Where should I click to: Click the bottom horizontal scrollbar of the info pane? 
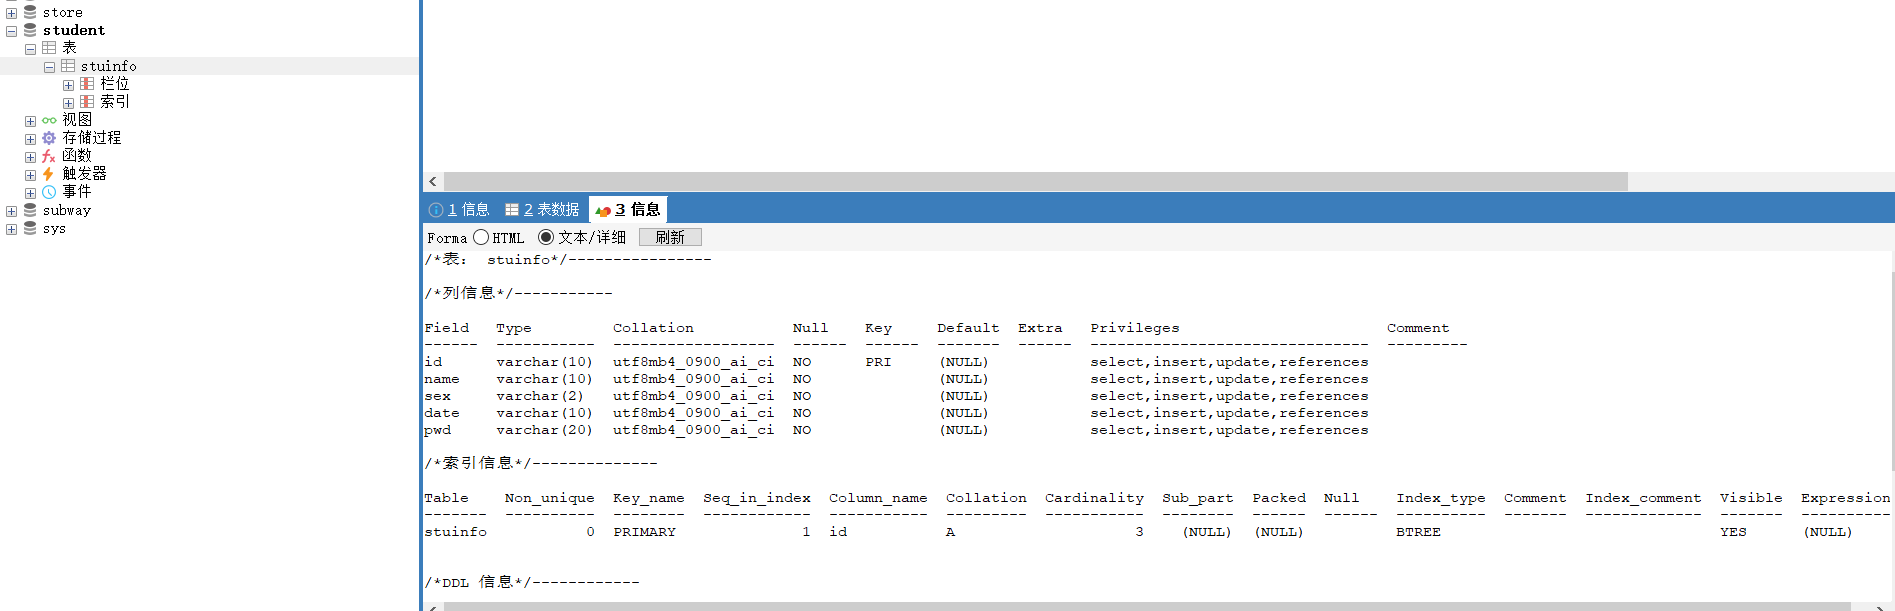[x=1147, y=606]
